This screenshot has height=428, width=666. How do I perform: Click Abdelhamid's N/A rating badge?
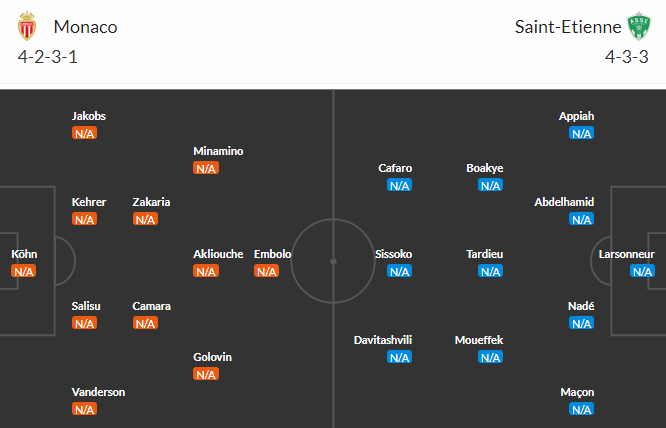pos(581,219)
